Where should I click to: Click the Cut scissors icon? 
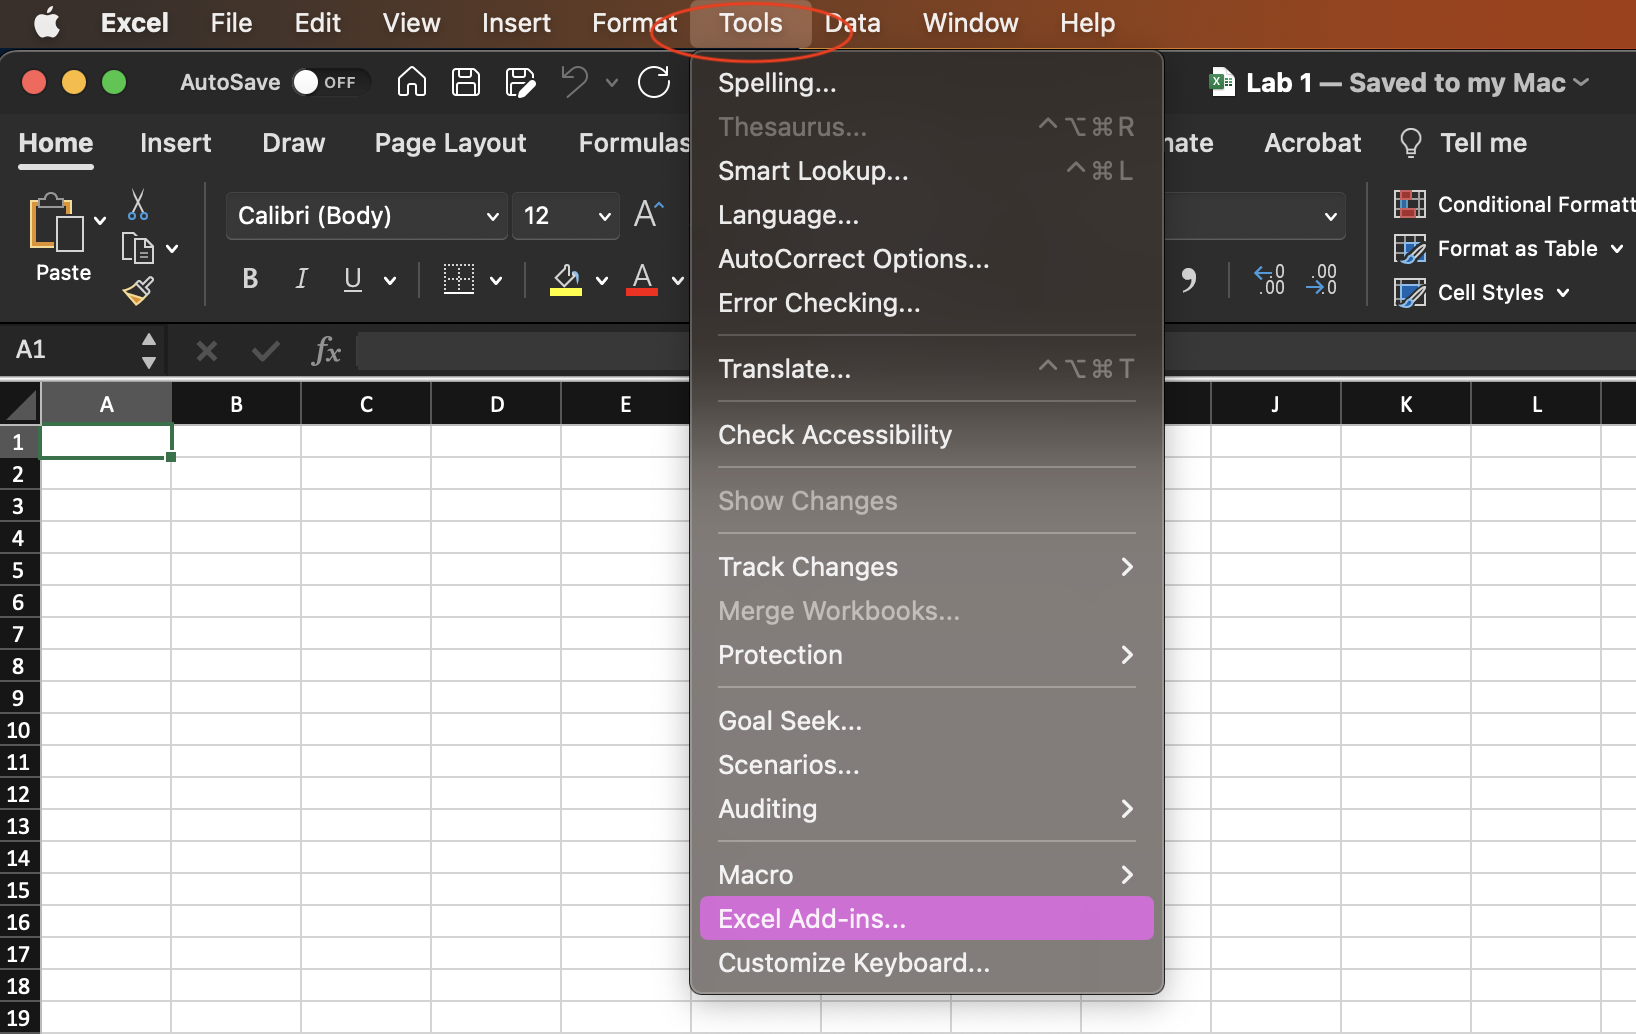coord(138,205)
